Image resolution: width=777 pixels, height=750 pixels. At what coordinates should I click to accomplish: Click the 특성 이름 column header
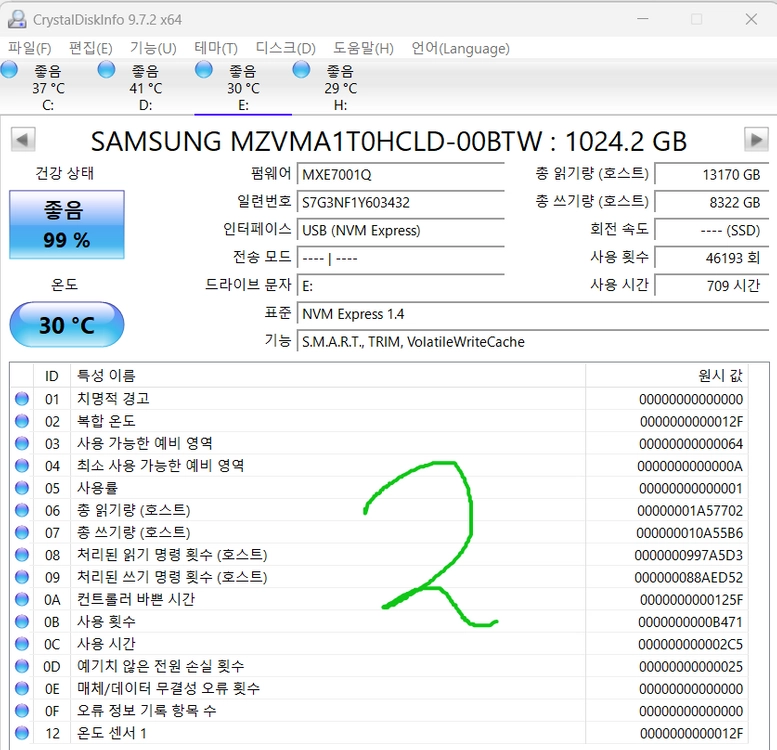(328, 376)
